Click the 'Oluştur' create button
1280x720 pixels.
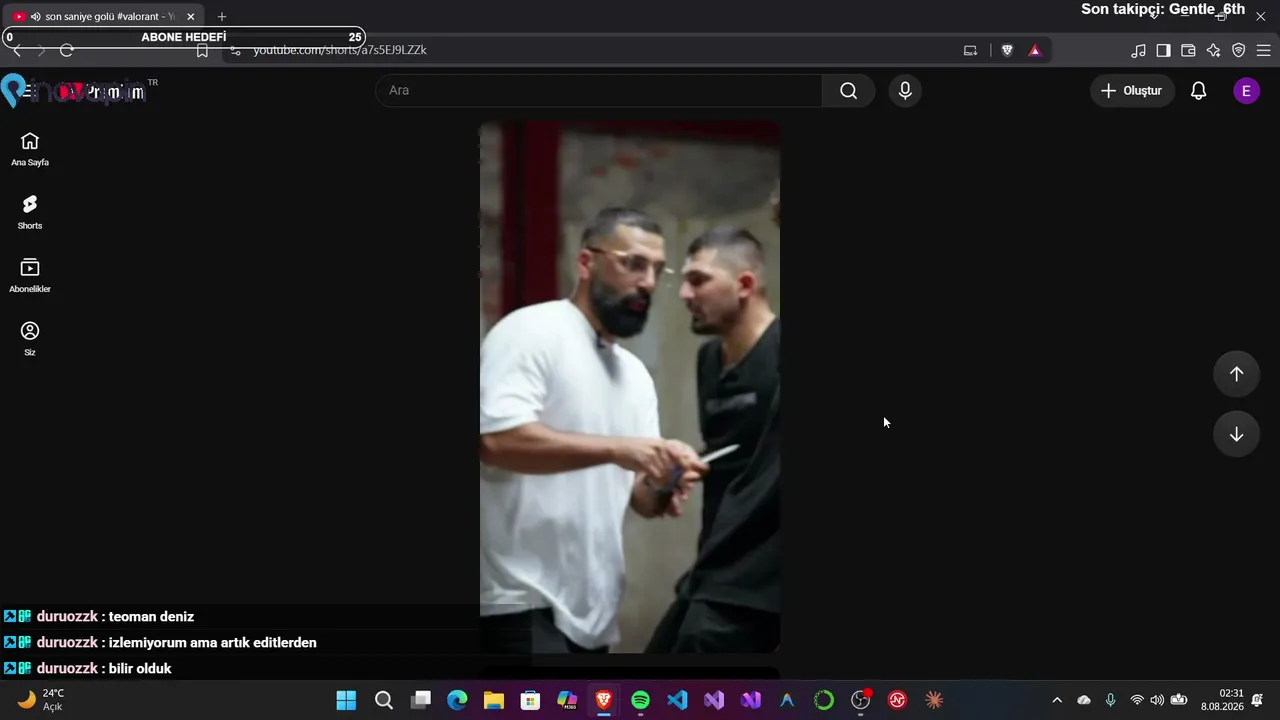click(1132, 91)
